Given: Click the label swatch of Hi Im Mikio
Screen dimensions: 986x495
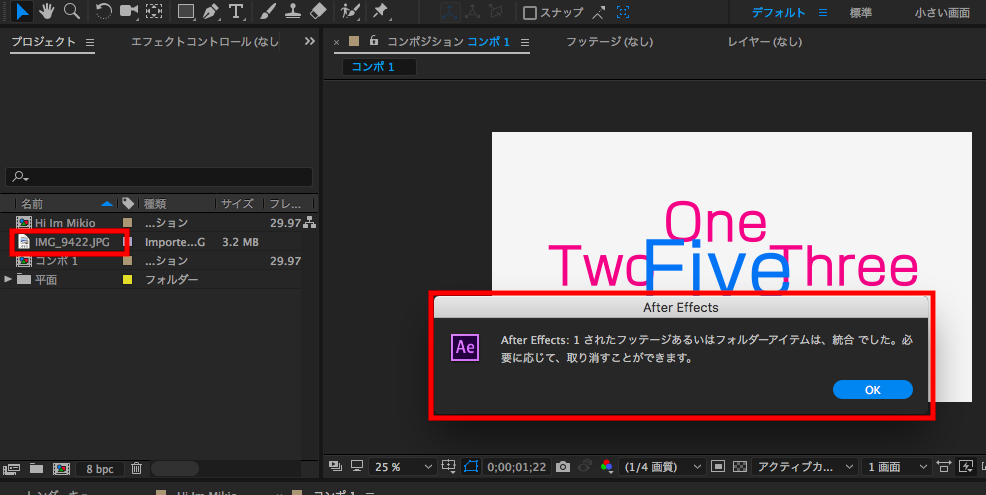Looking at the screenshot, I should [x=128, y=223].
